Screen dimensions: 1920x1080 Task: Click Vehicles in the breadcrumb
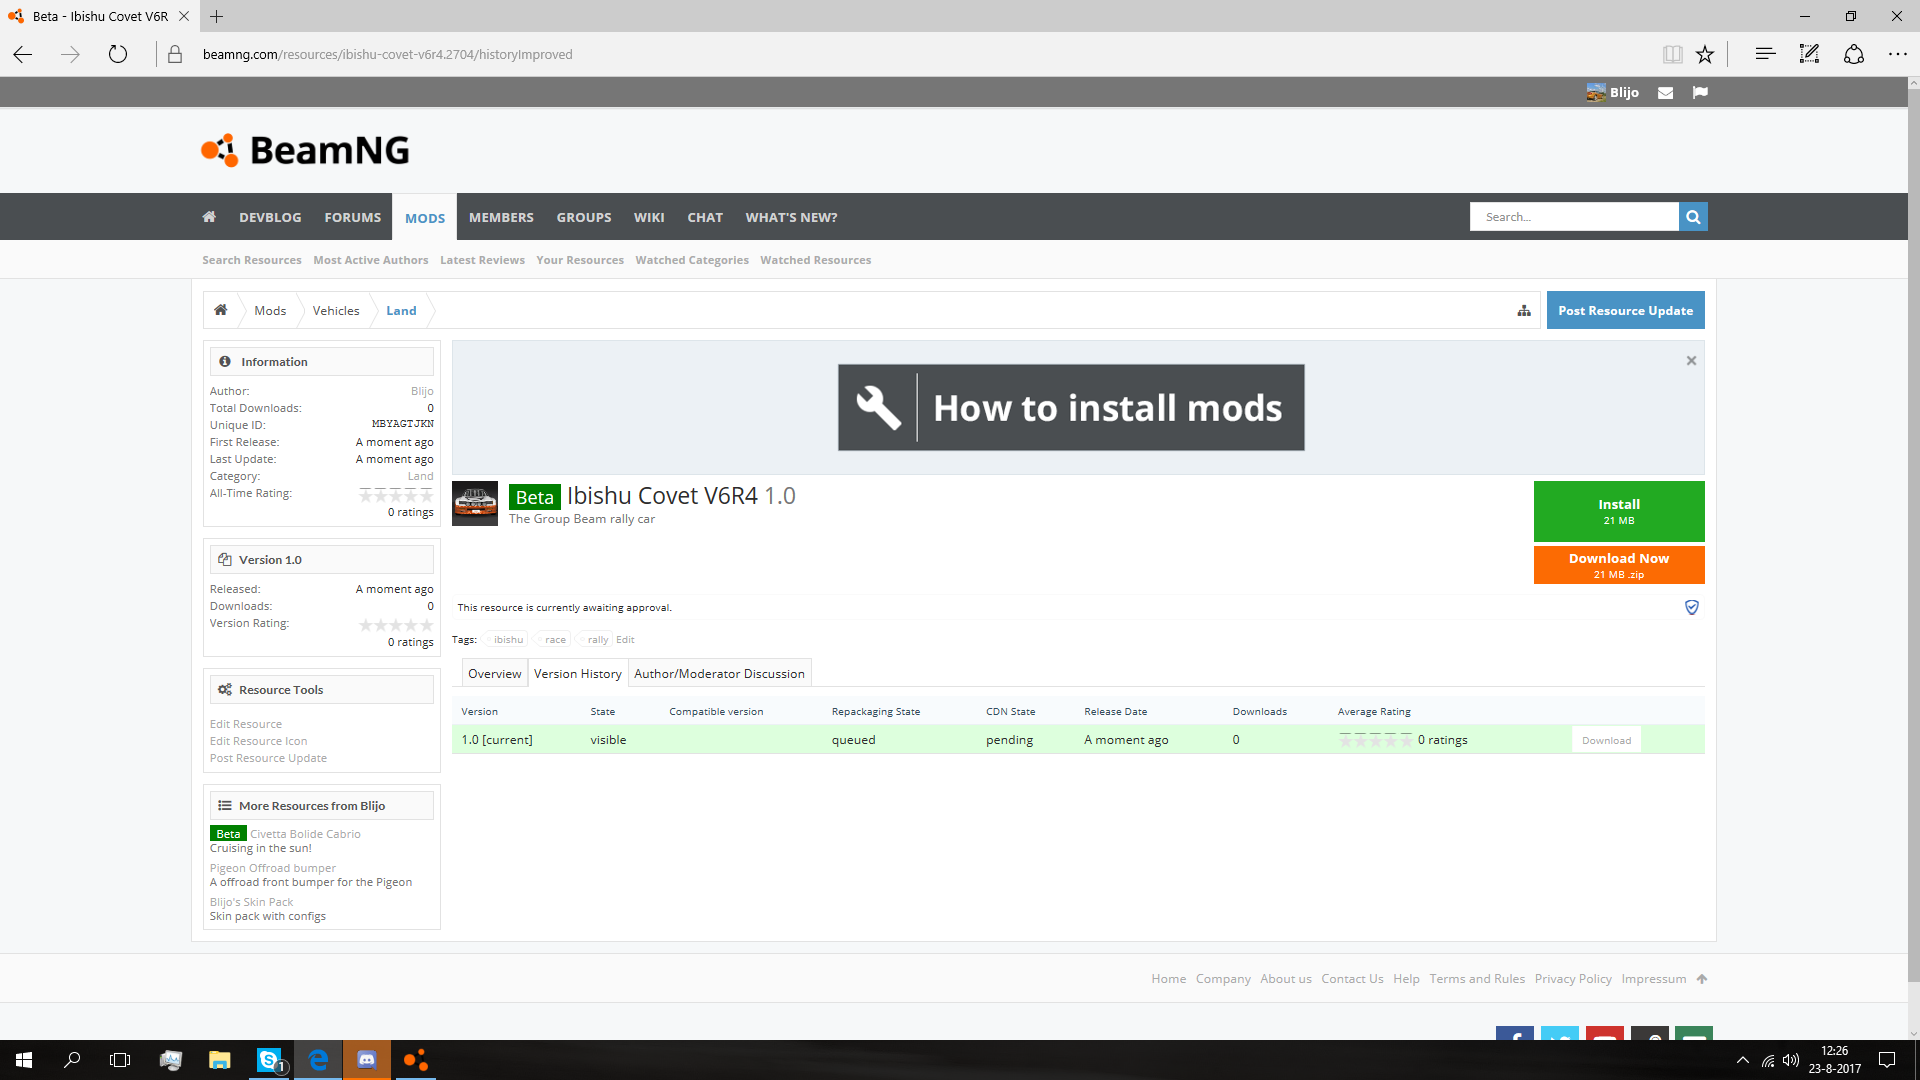pyautogui.click(x=336, y=310)
